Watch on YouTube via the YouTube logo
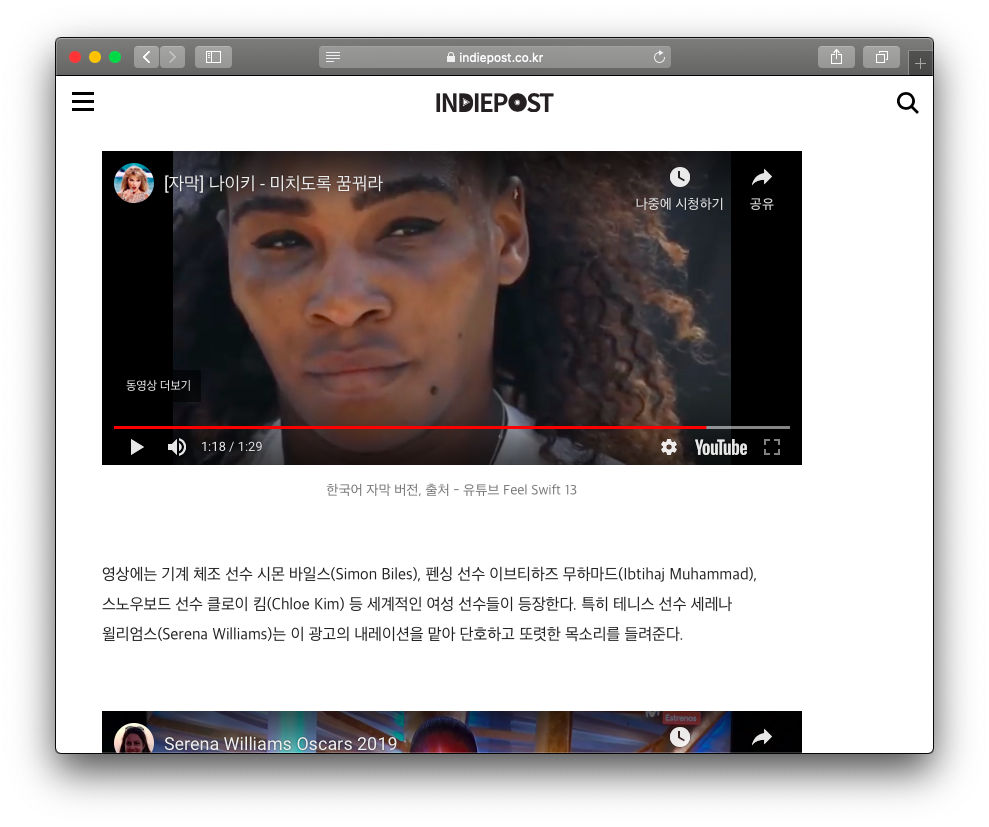989x827 pixels. tap(721, 447)
